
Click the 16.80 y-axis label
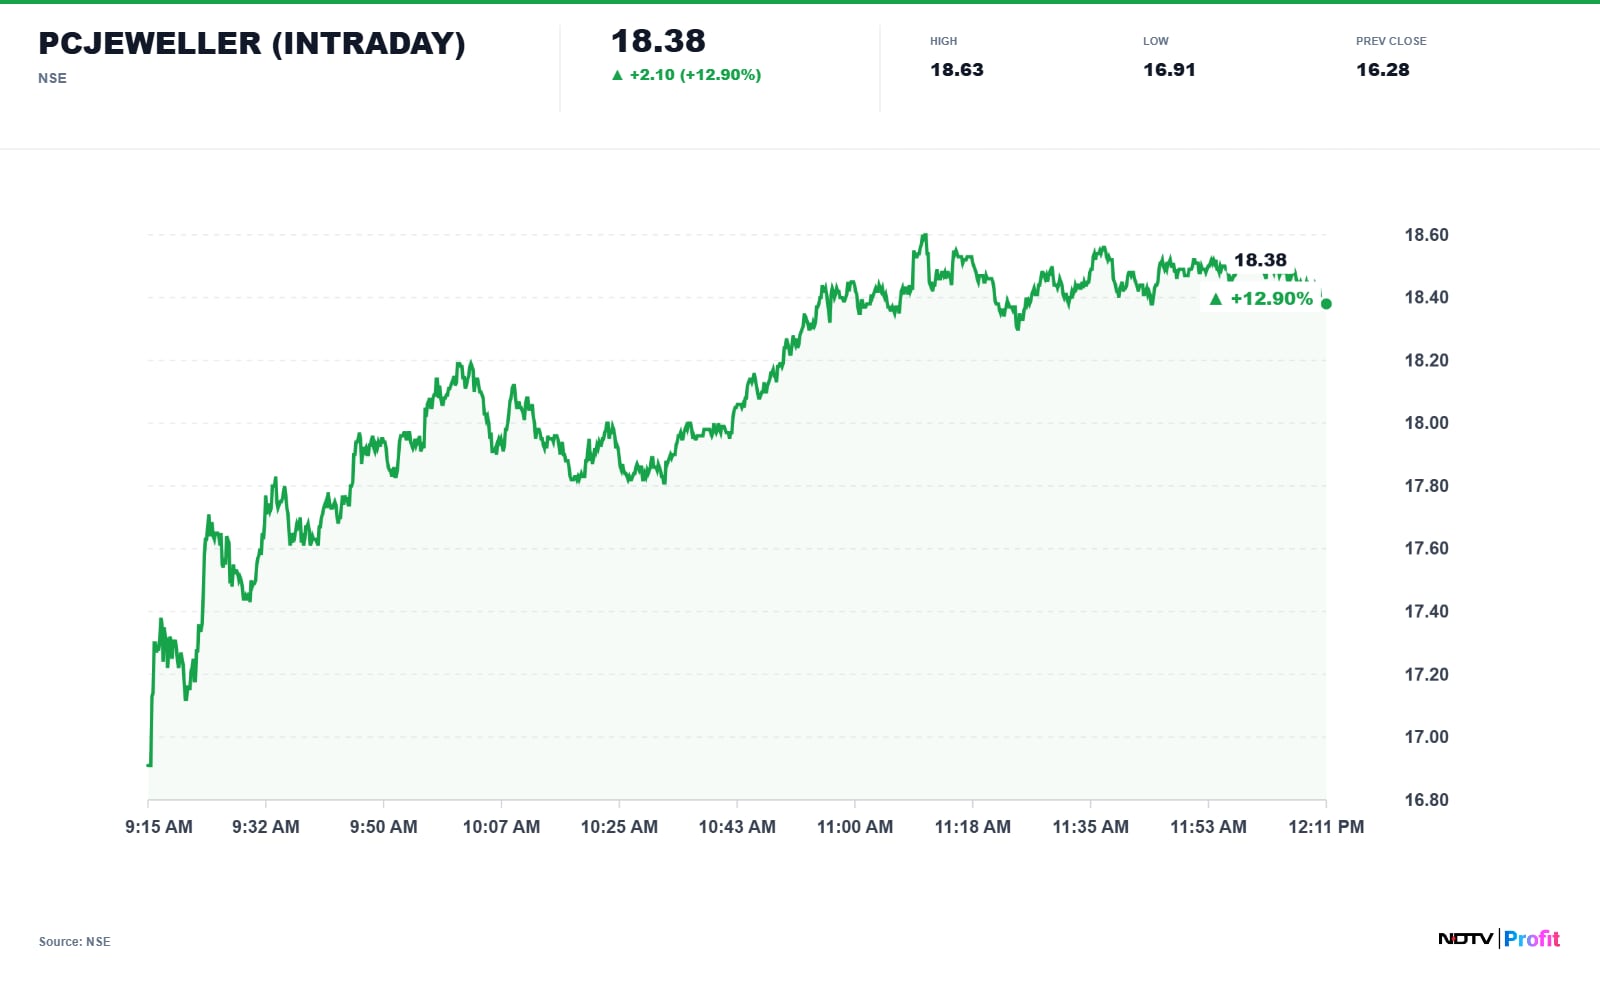(x=1426, y=800)
